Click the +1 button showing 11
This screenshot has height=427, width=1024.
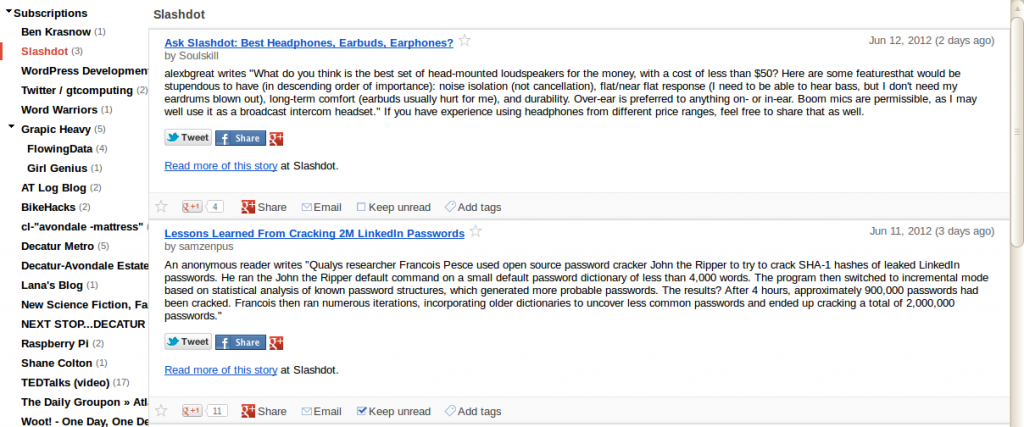204,411
